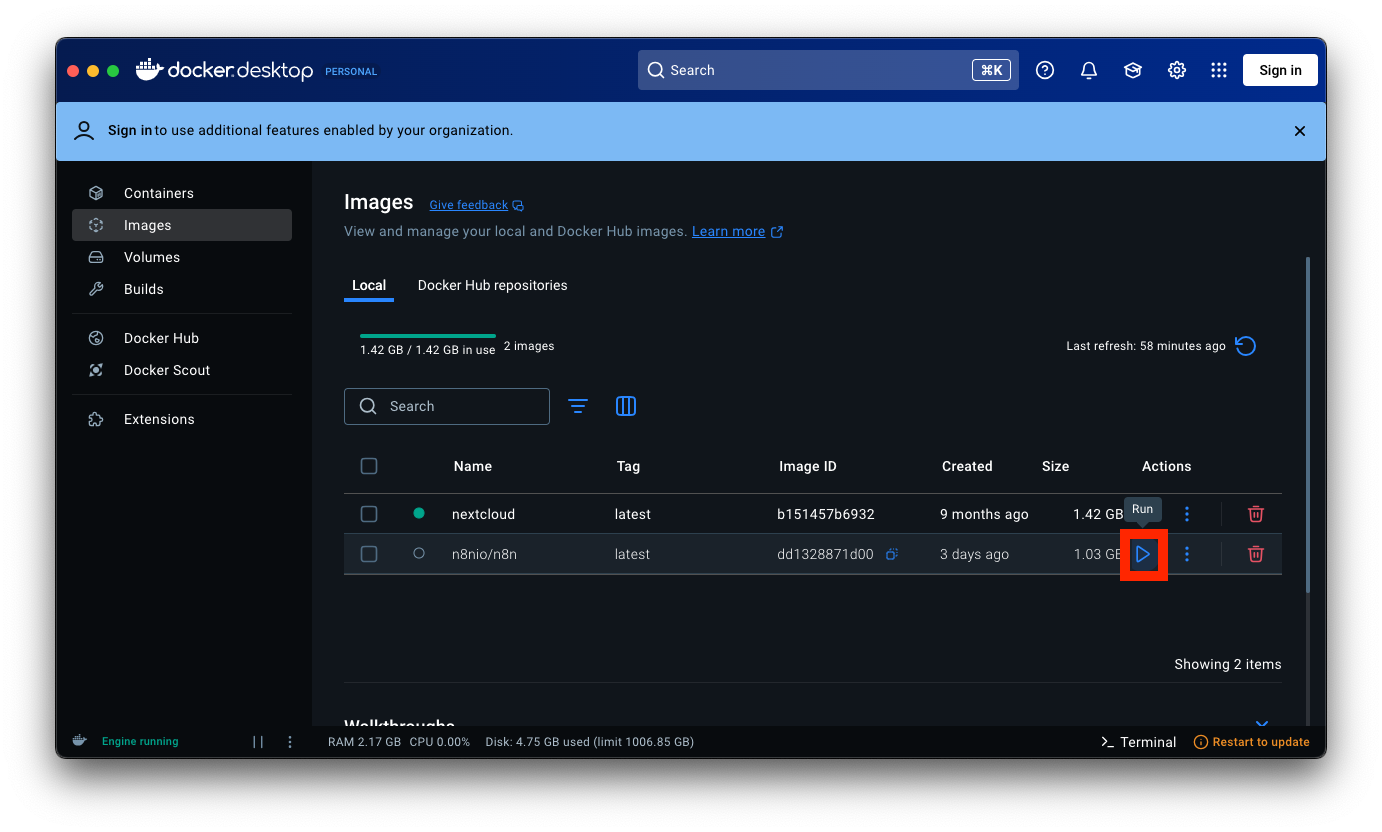Focus the images Search field
The height and width of the screenshot is (832, 1382).
point(447,406)
